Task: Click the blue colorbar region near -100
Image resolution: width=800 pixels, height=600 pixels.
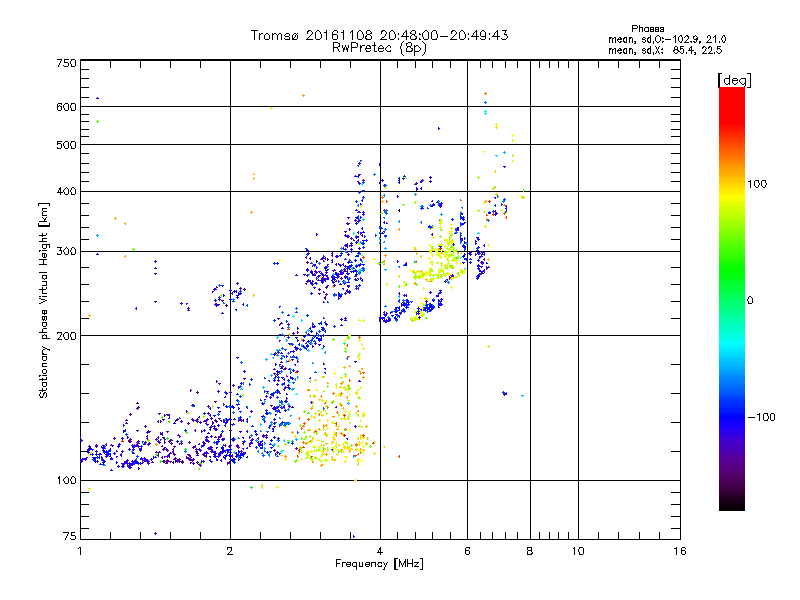Action: pos(731,416)
